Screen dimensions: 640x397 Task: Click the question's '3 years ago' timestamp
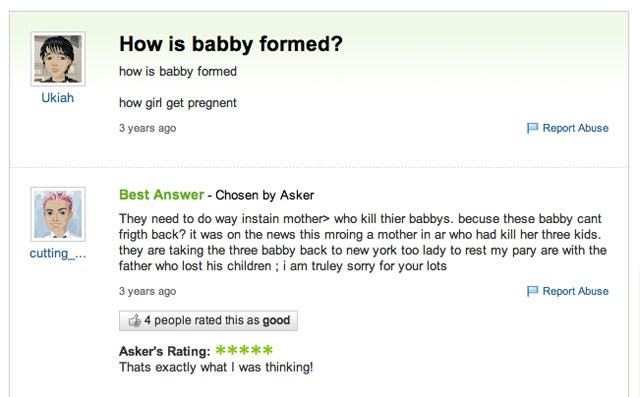tap(147, 128)
